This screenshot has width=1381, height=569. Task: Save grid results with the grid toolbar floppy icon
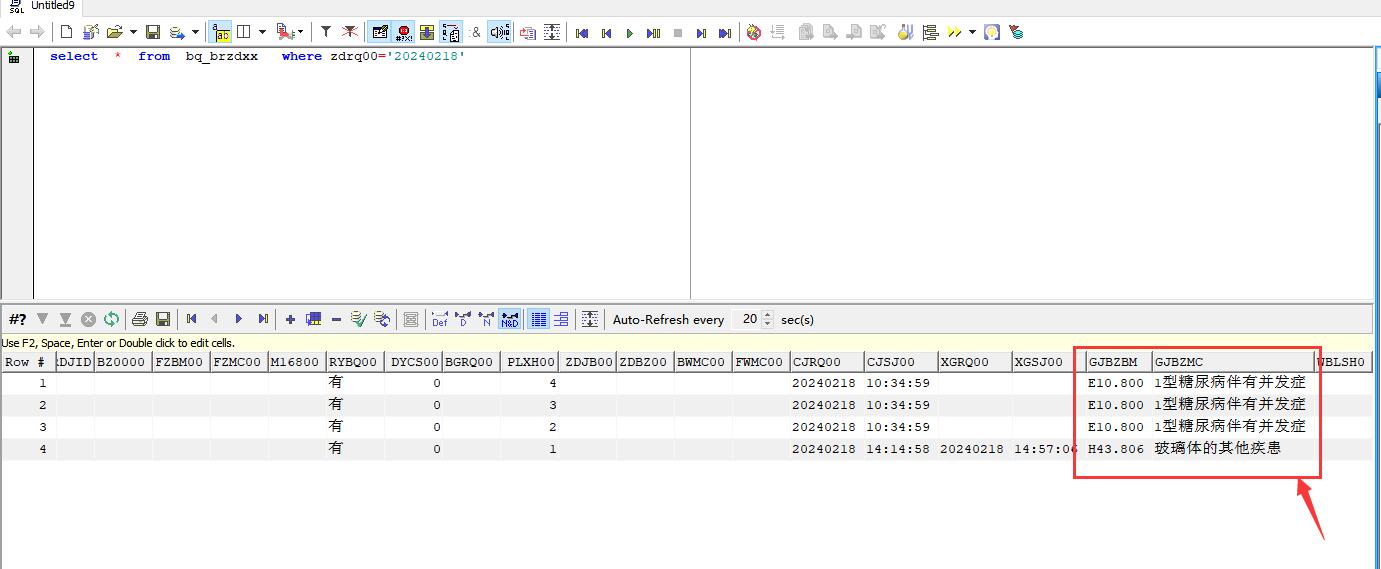pos(163,319)
